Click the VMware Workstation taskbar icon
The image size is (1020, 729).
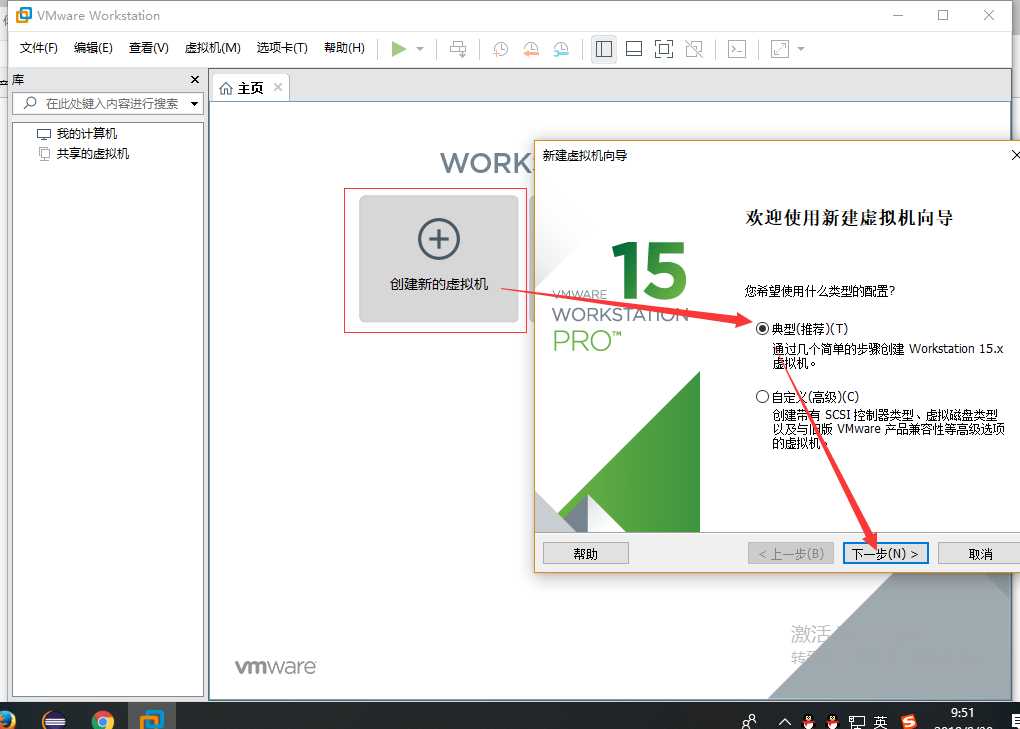152,719
